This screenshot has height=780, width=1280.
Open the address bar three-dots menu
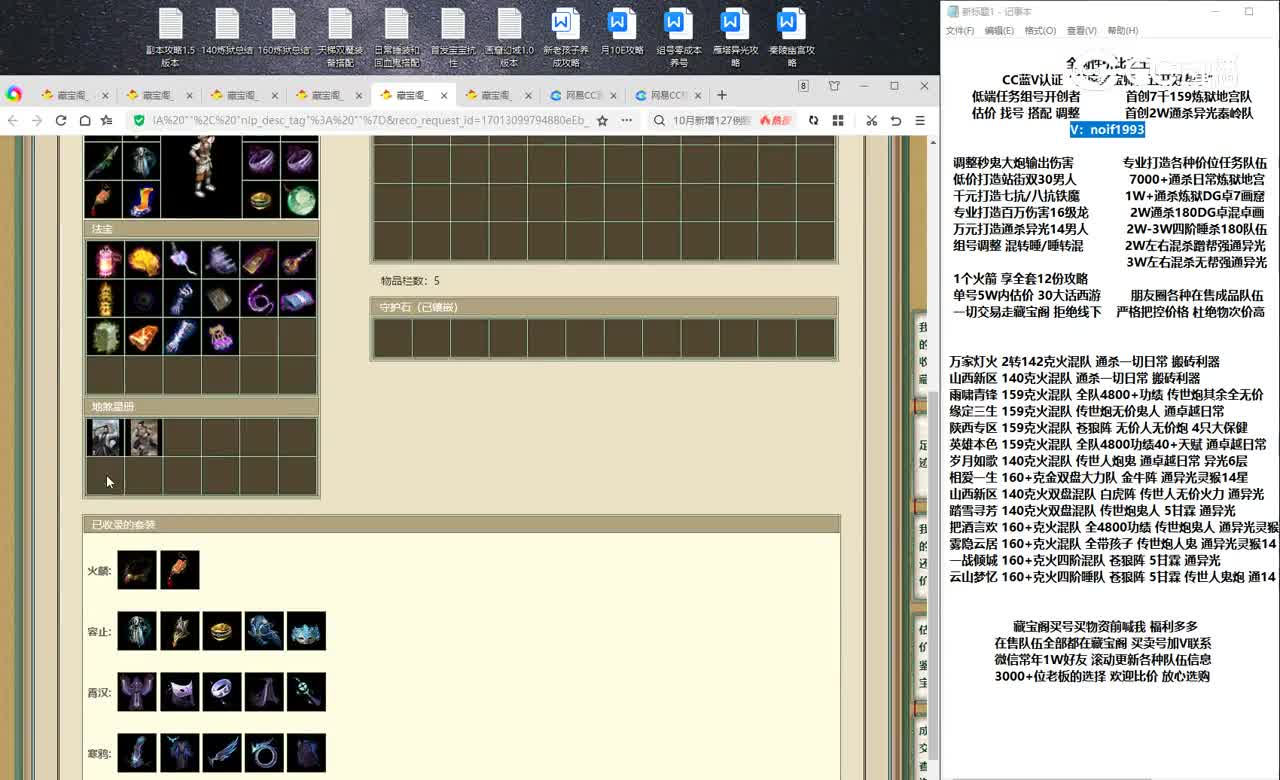pos(627,120)
